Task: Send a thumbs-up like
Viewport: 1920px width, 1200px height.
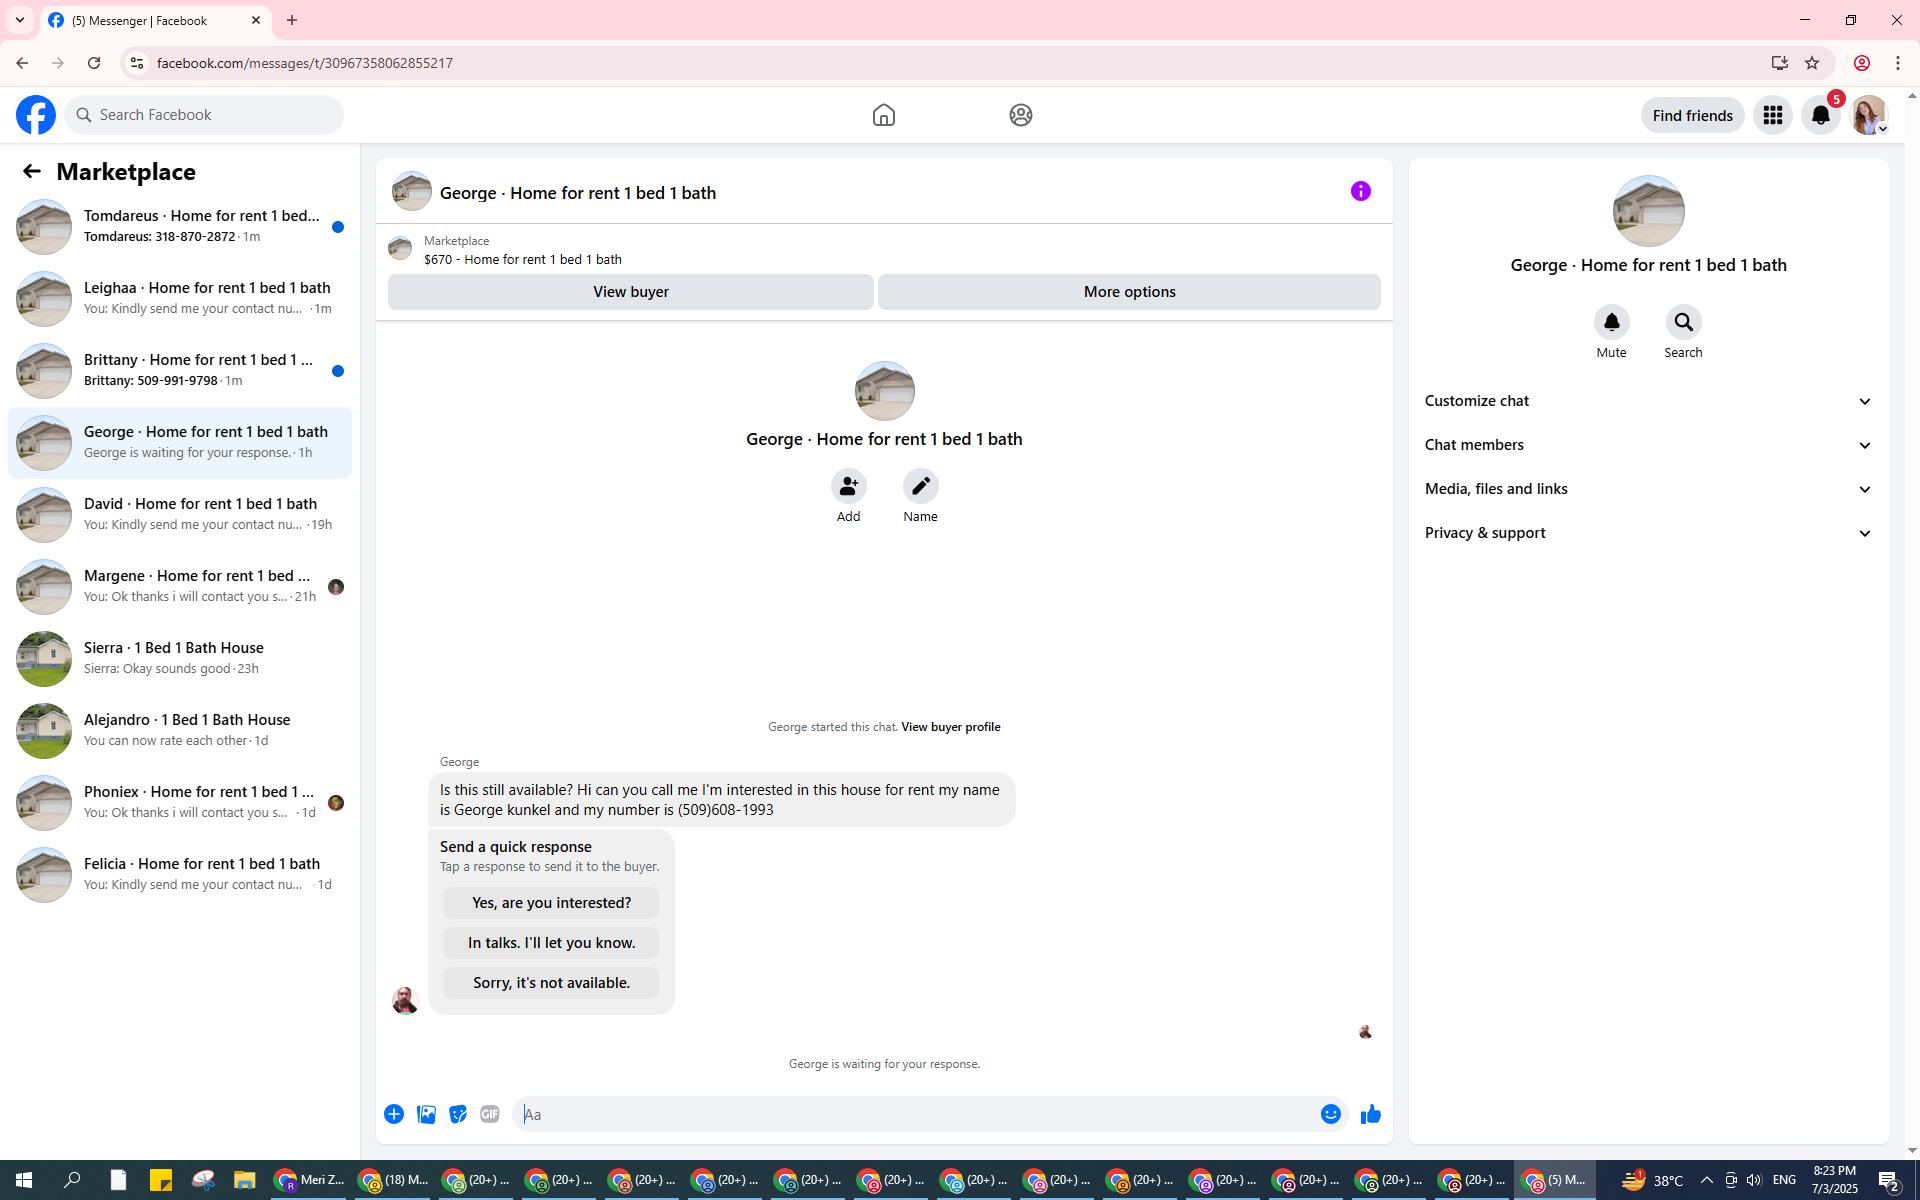Action: click(1370, 1114)
